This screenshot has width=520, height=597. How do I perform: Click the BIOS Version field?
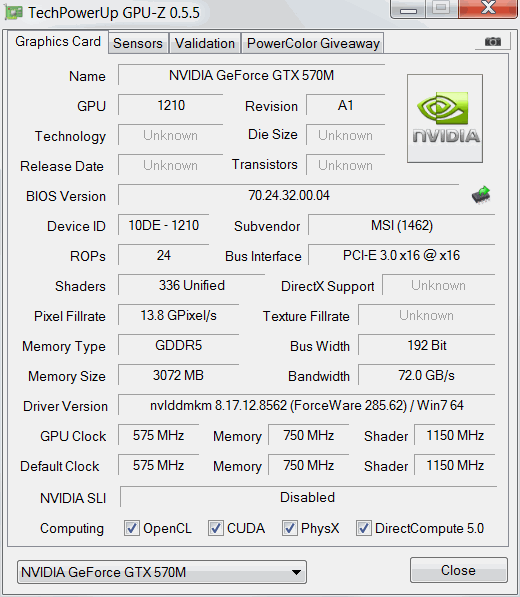(x=289, y=195)
